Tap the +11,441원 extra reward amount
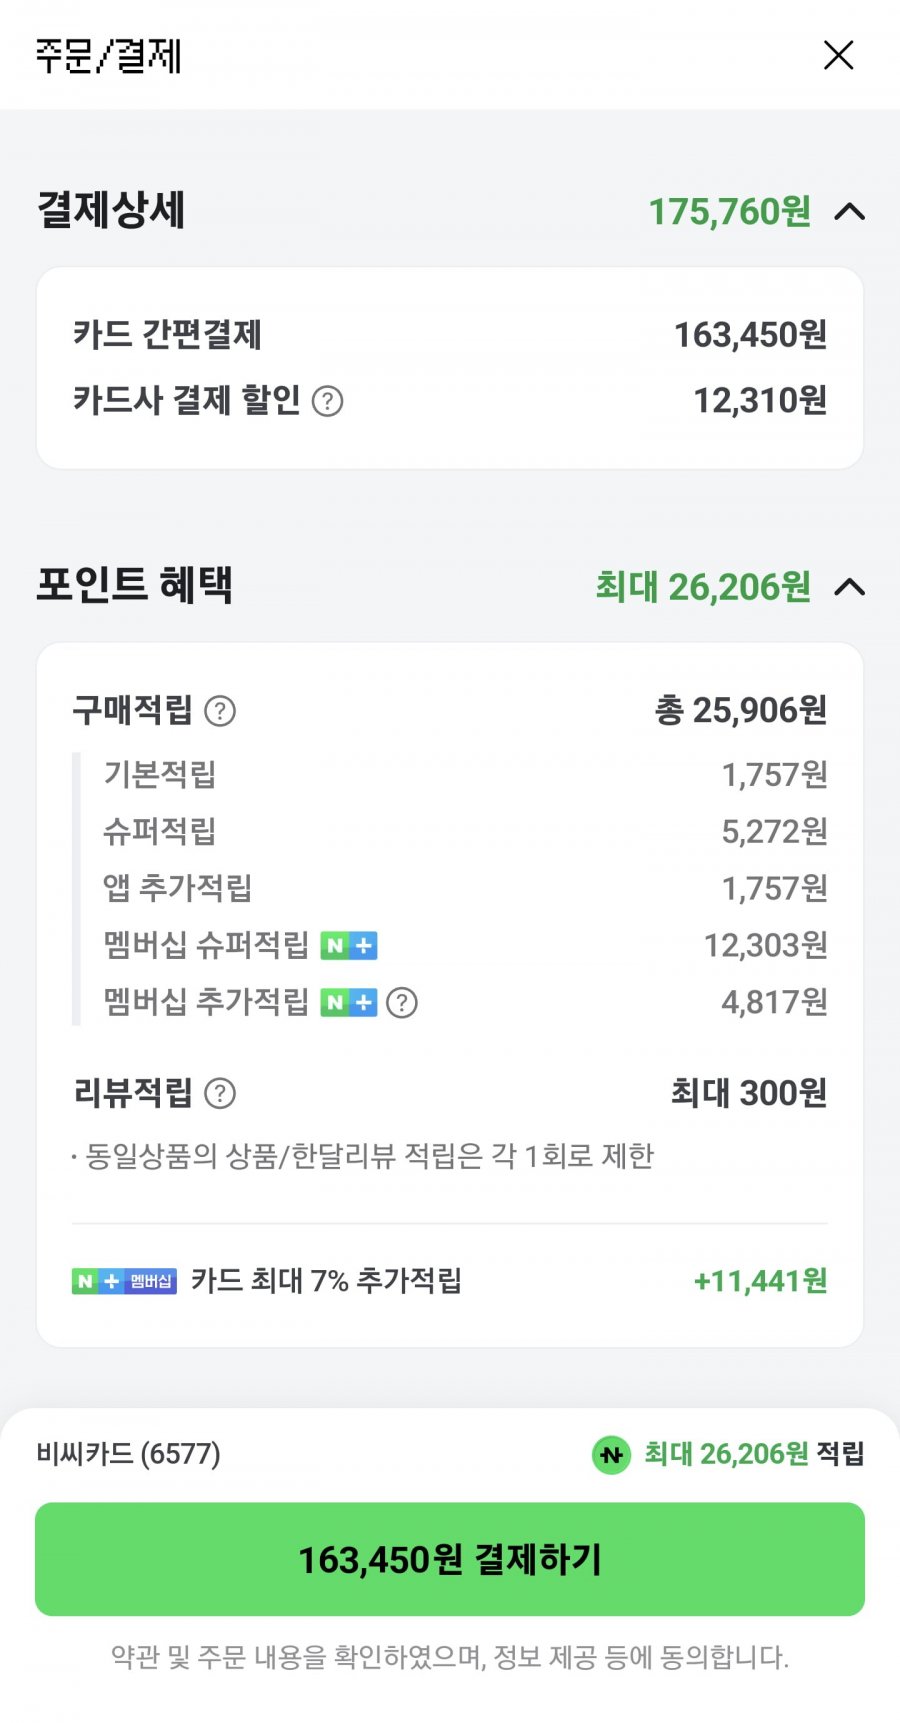 pos(761,1281)
